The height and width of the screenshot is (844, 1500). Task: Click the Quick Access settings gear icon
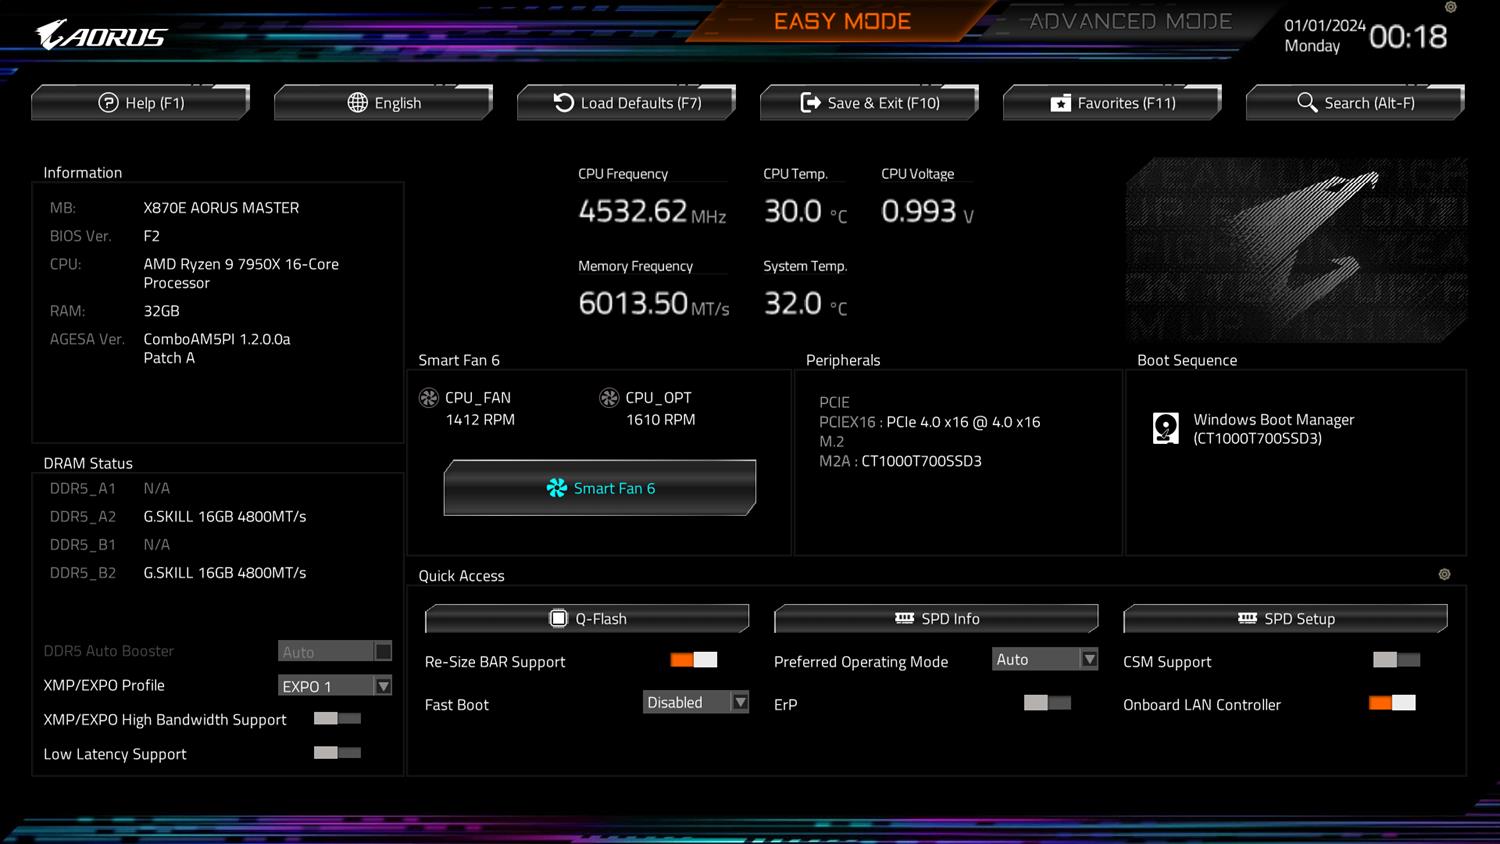click(x=1444, y=574)
